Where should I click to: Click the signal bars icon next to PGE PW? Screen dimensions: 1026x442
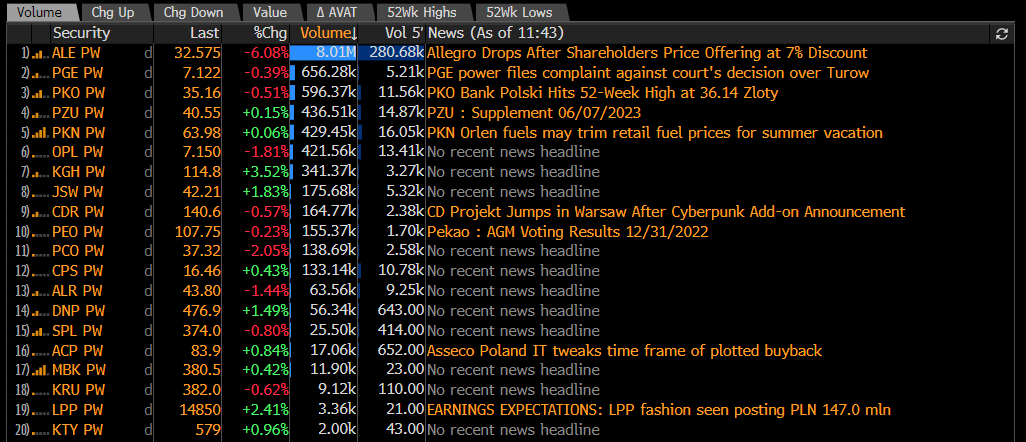pyautogui.click(x=40, y=74)
